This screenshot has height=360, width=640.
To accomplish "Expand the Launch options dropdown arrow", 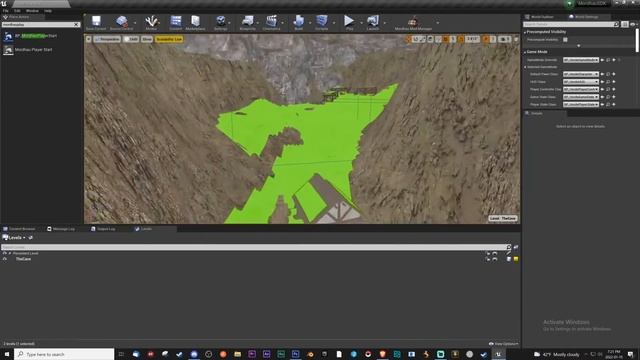I will point(384,23).
